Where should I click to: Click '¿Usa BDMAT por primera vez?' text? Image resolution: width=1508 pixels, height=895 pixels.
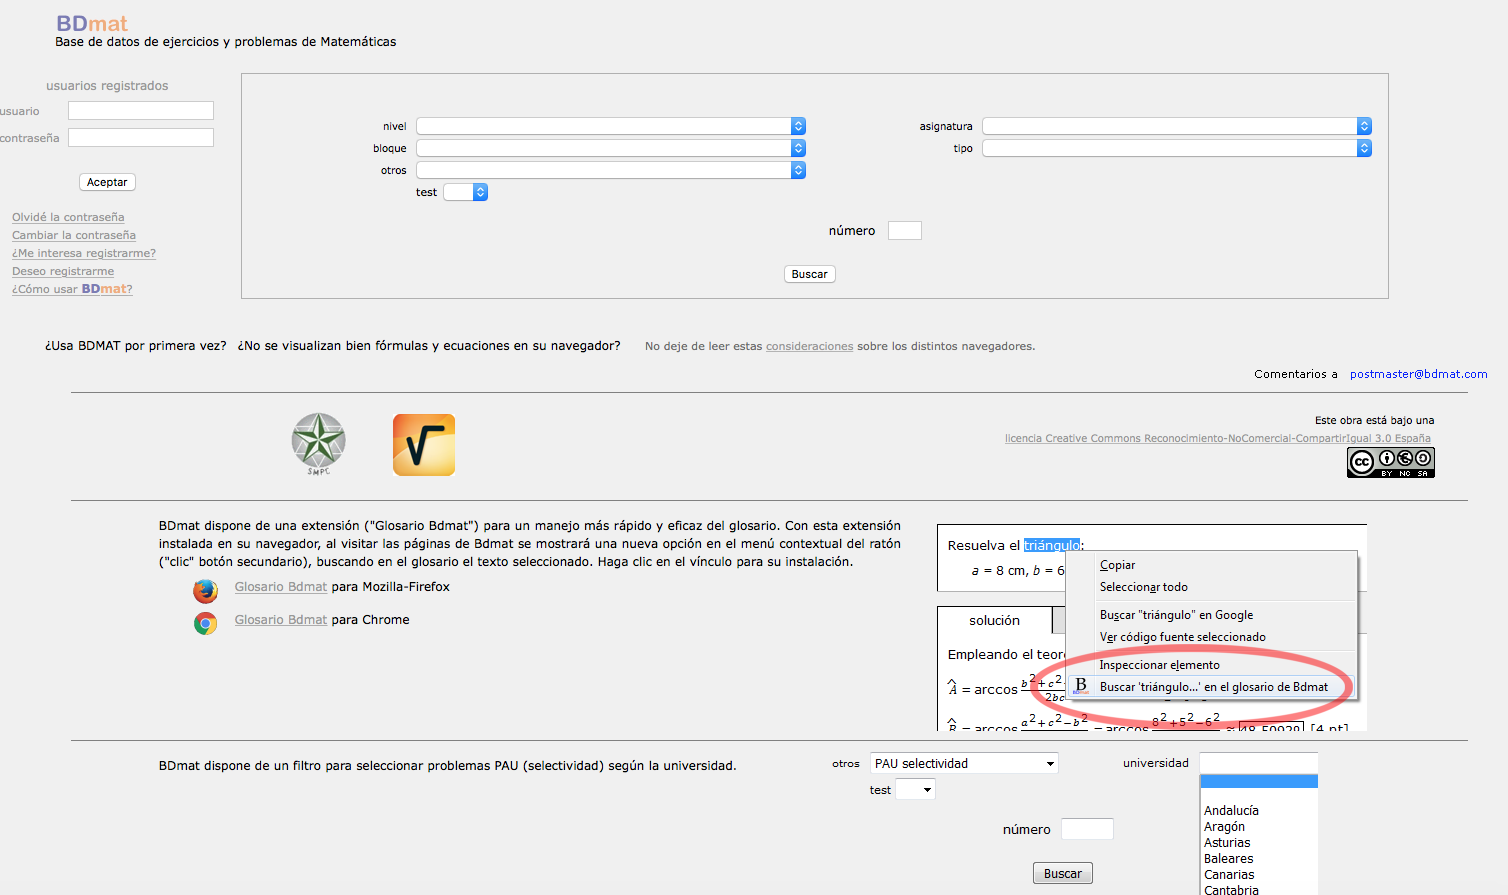tap(136, 346)
